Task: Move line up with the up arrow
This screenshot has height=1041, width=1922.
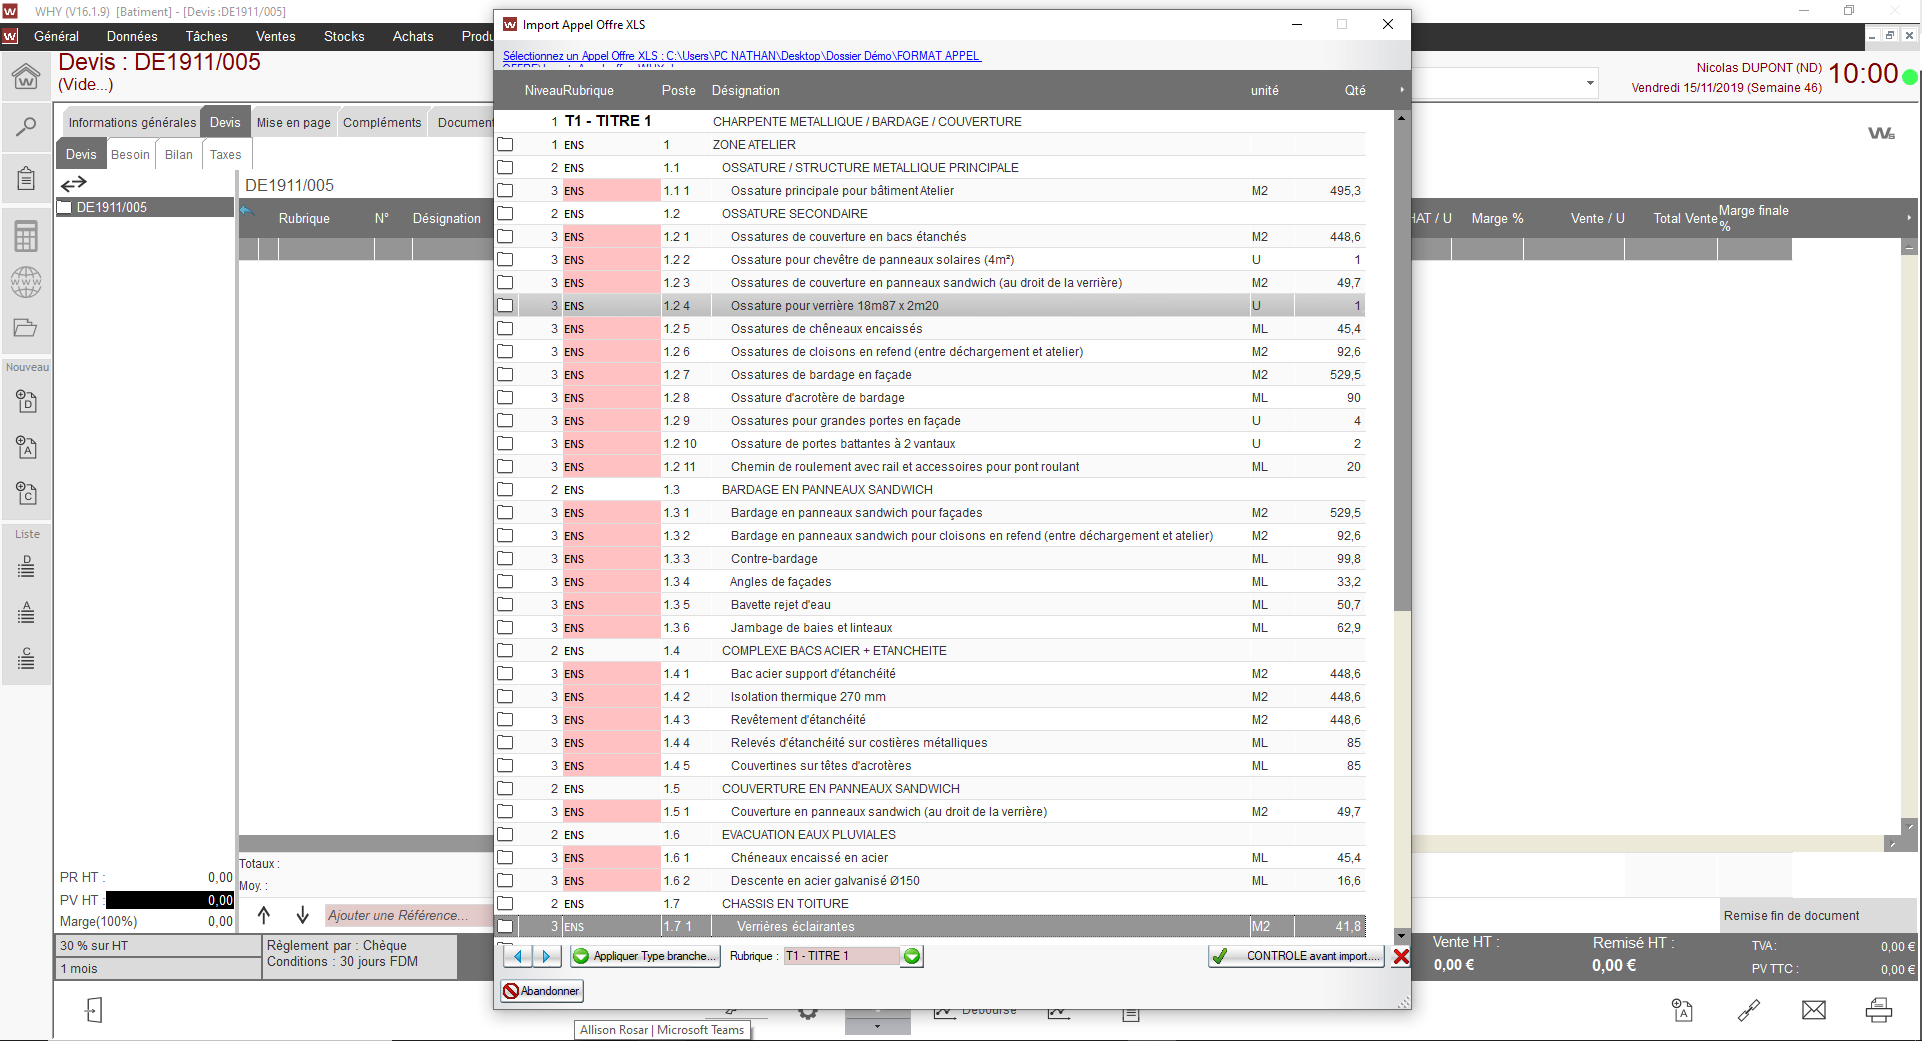Action: click(264, 915)
